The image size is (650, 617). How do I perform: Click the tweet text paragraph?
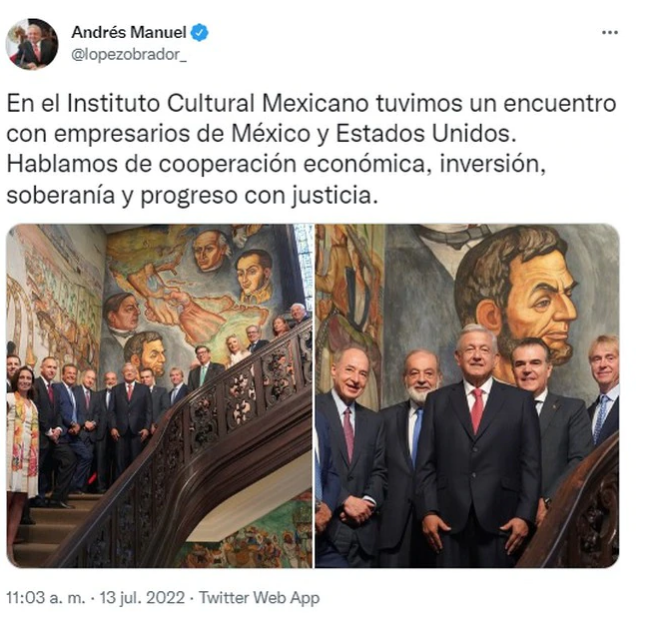311,149
